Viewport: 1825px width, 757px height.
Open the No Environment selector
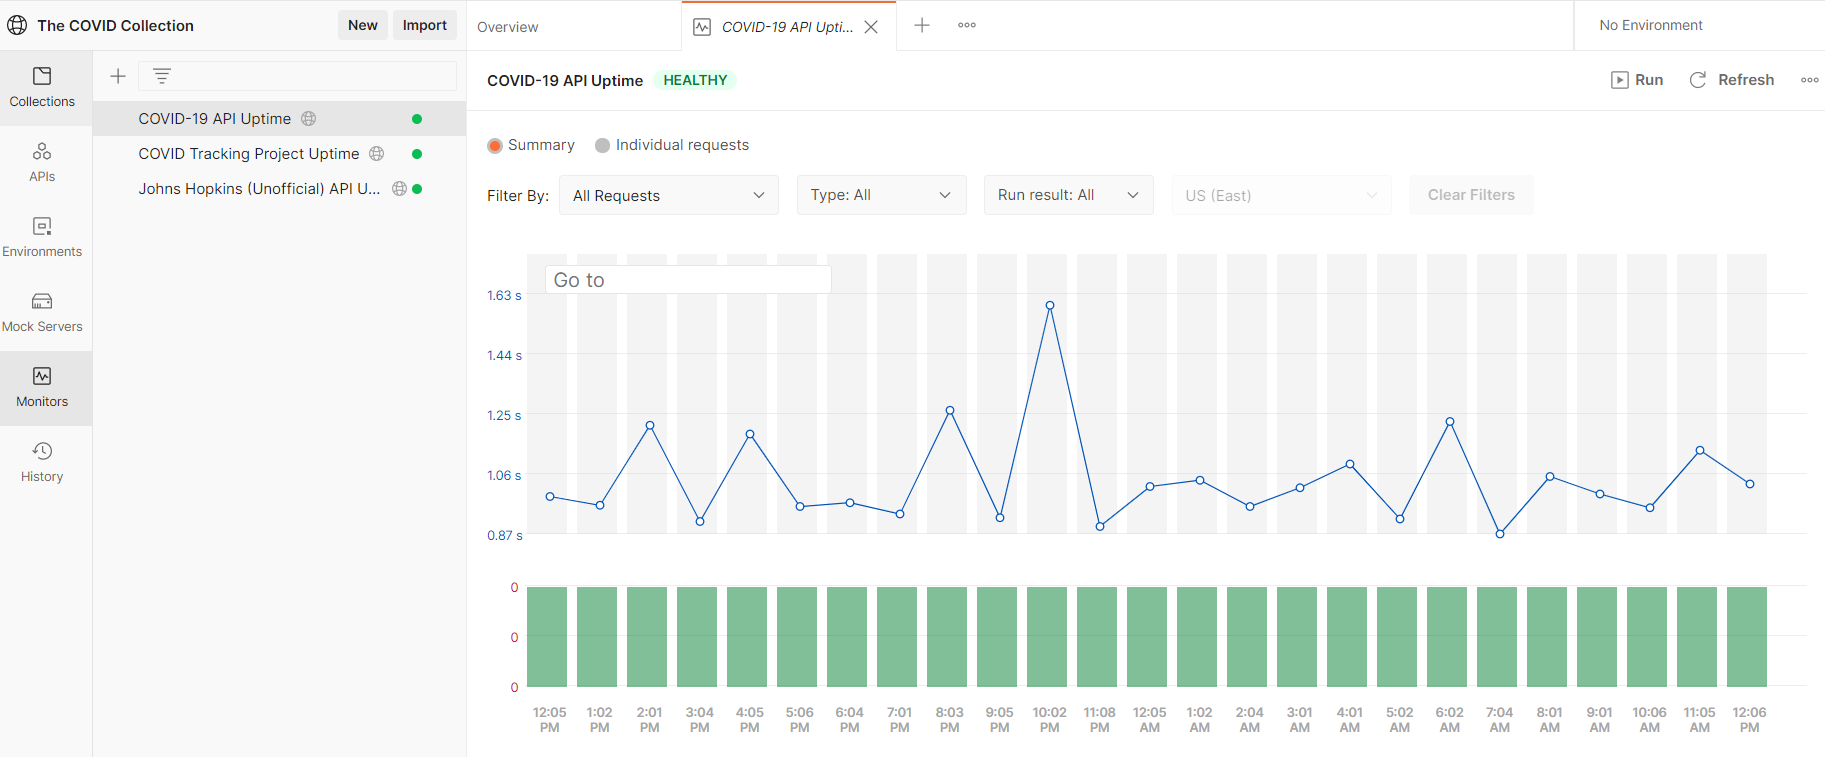1651,25
